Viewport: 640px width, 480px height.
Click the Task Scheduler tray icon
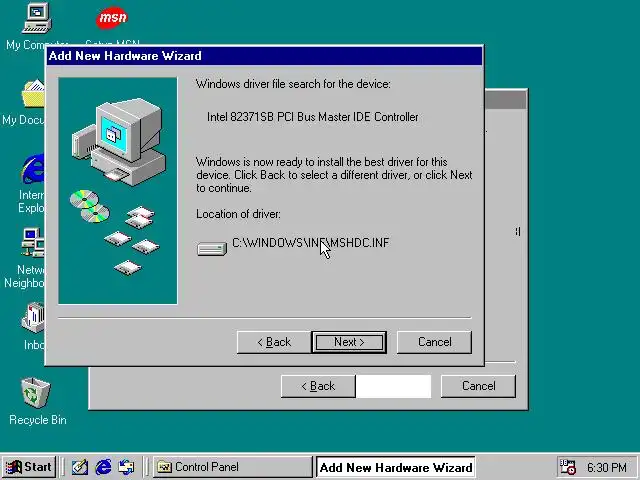click(x=567, y=467)
